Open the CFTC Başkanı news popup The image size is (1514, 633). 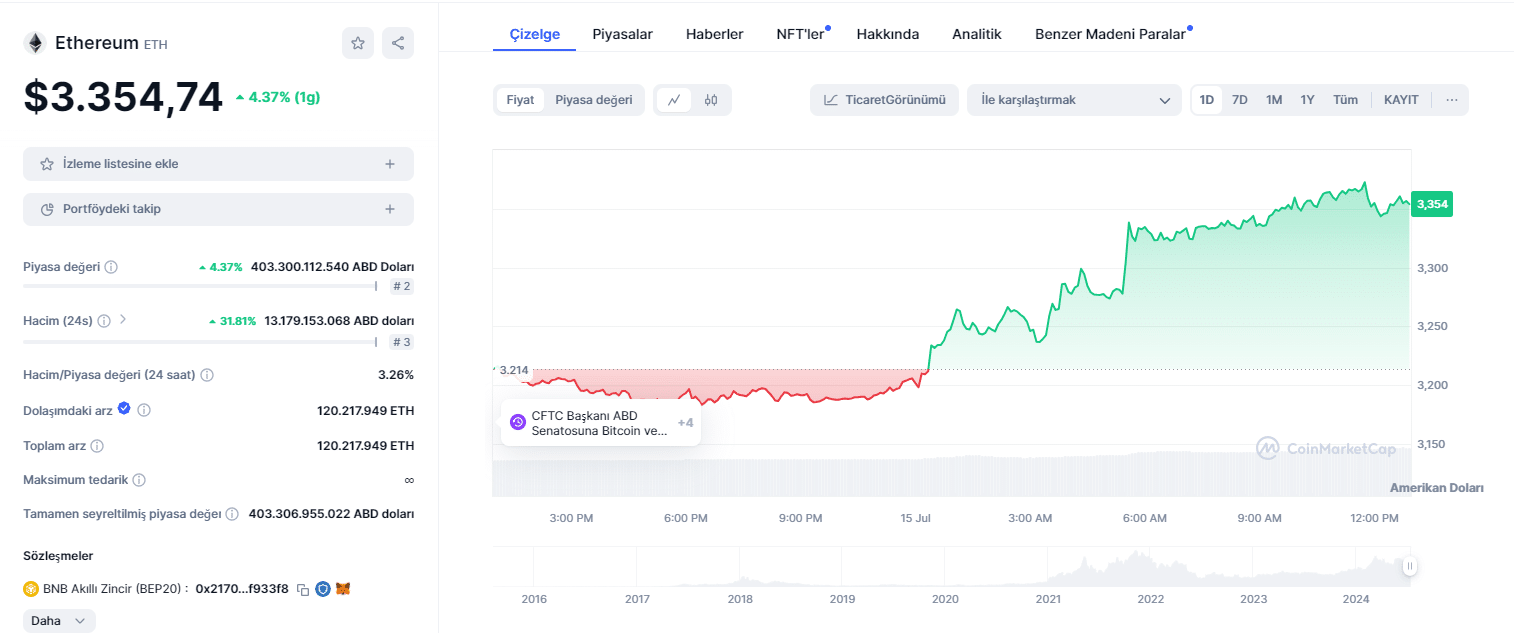[600, 423]
